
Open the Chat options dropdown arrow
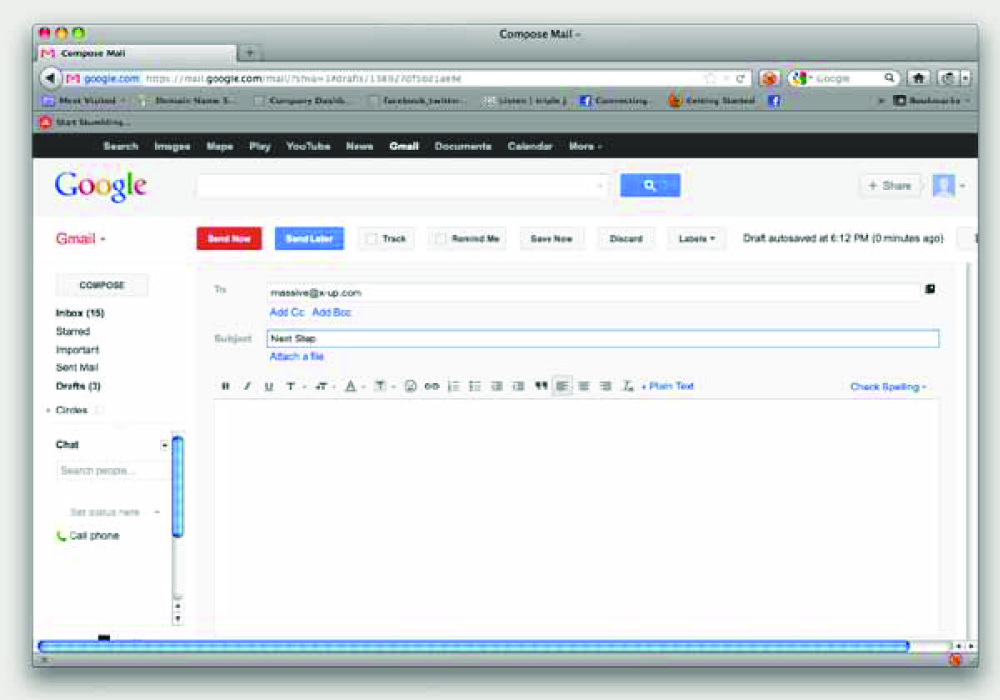(165, 445)
